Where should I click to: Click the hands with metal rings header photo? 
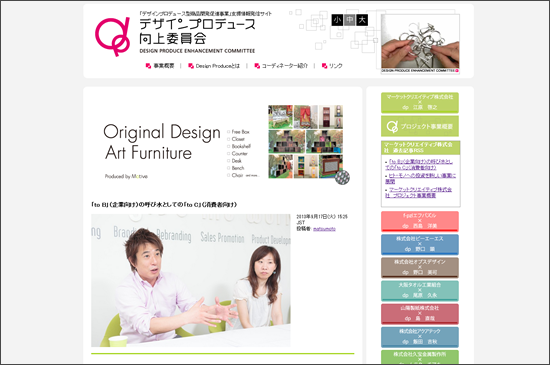[420, 43]
